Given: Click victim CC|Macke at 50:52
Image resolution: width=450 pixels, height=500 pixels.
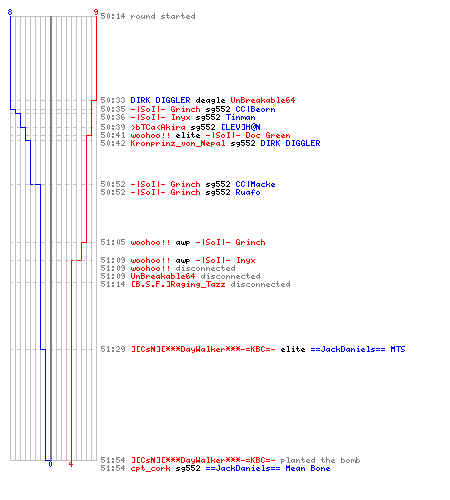Looking at the screenshot, I should (255, 184).
